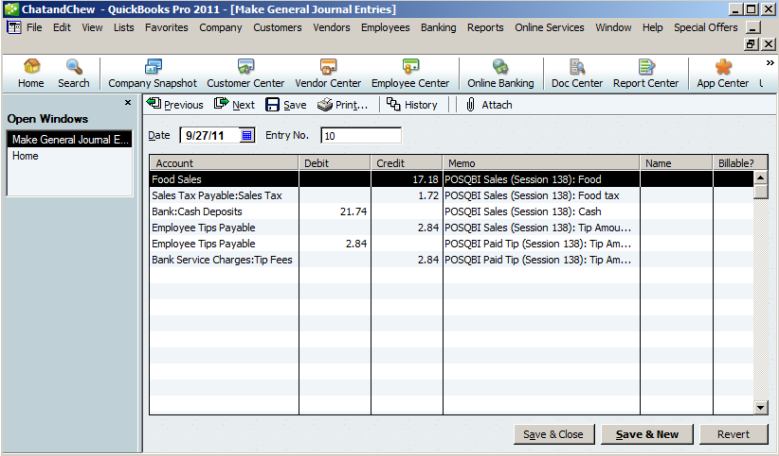This screenshot has height=456, width=779.
Task: Click the Save & Close button
Action: point(553,434)
